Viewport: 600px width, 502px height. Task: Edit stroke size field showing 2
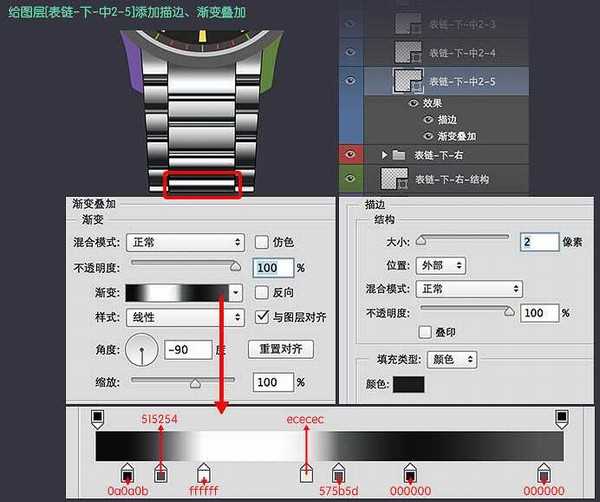[540, 242]
